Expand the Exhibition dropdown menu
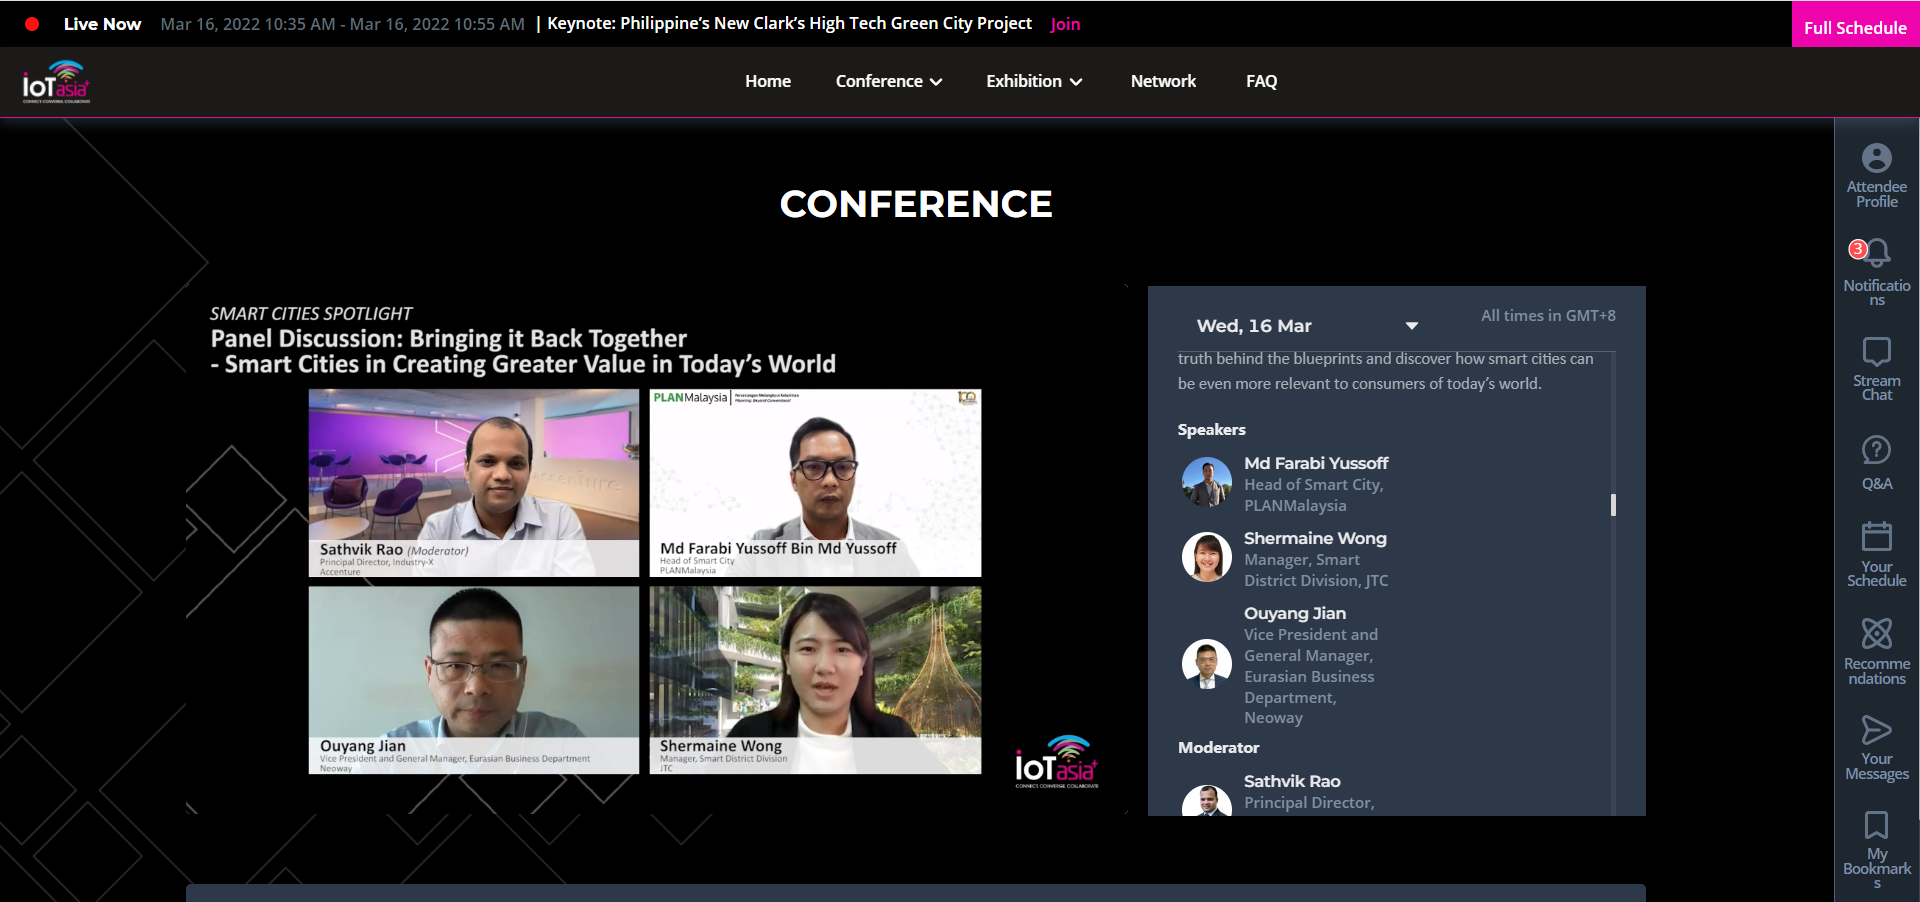Image resolution: width=1920 pixels, height=902 pixels. click(1033, 82)
